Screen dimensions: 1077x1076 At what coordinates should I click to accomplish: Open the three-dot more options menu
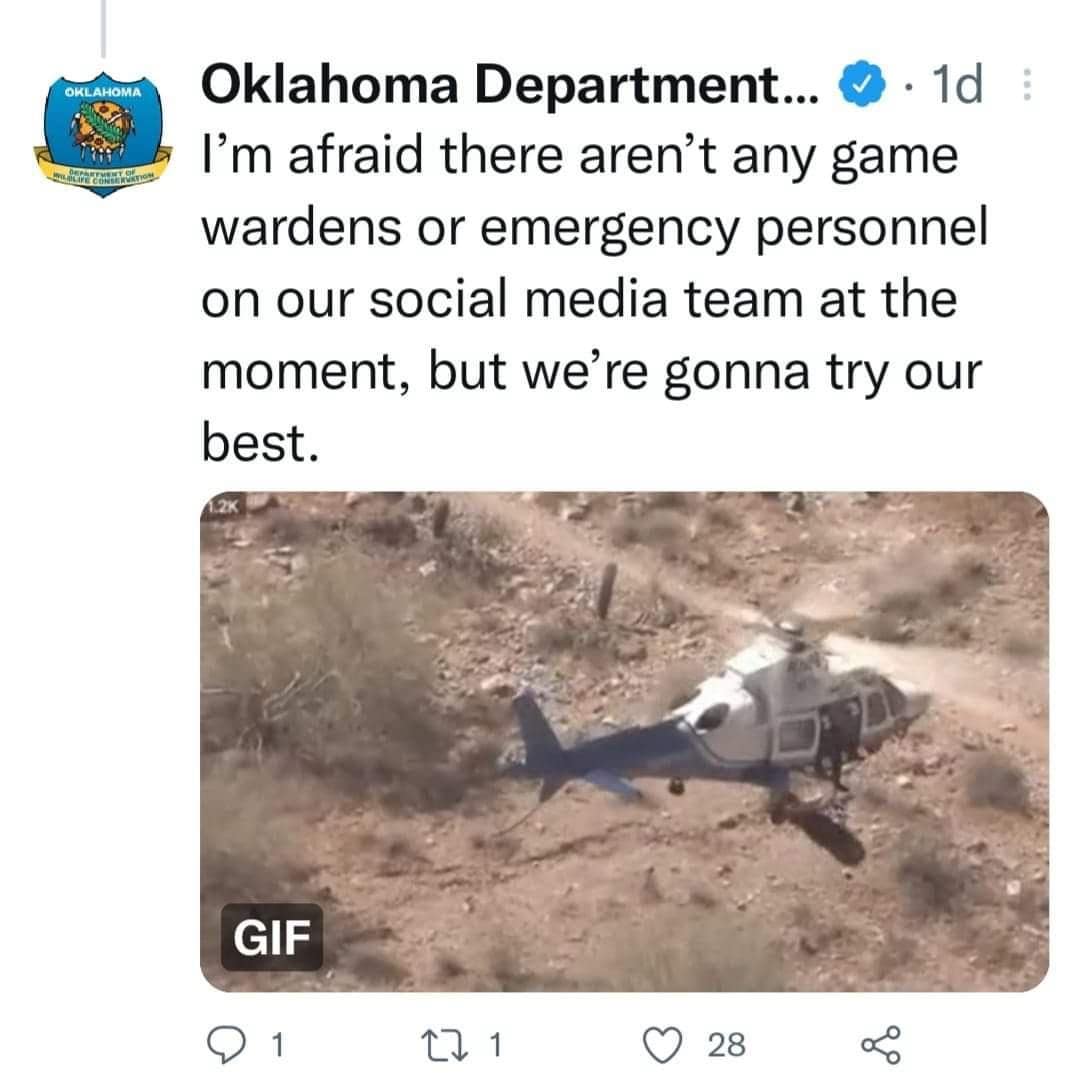(x=1026, y=84)
